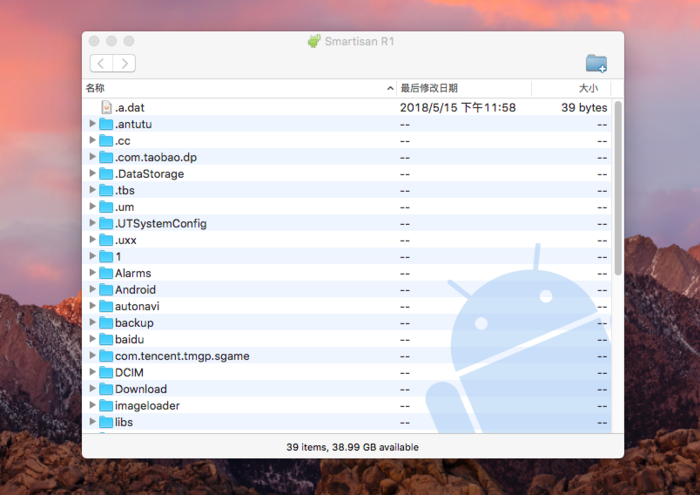
Task: Expand the Download folder disclosure triangle
Action: point(92,388)
